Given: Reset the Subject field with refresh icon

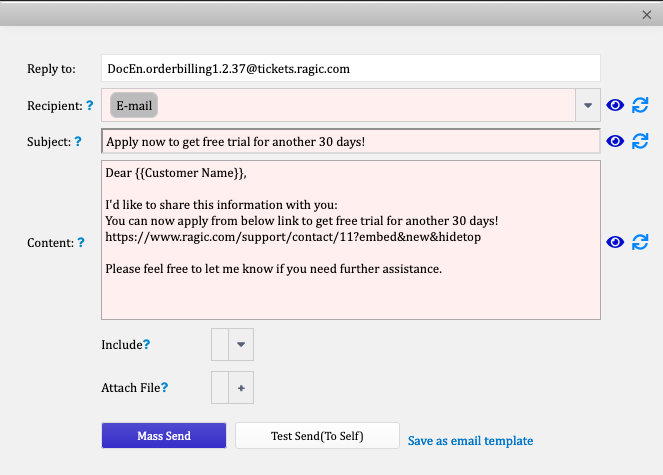Looking at the screenshot, I should click(x=640, y=141).
